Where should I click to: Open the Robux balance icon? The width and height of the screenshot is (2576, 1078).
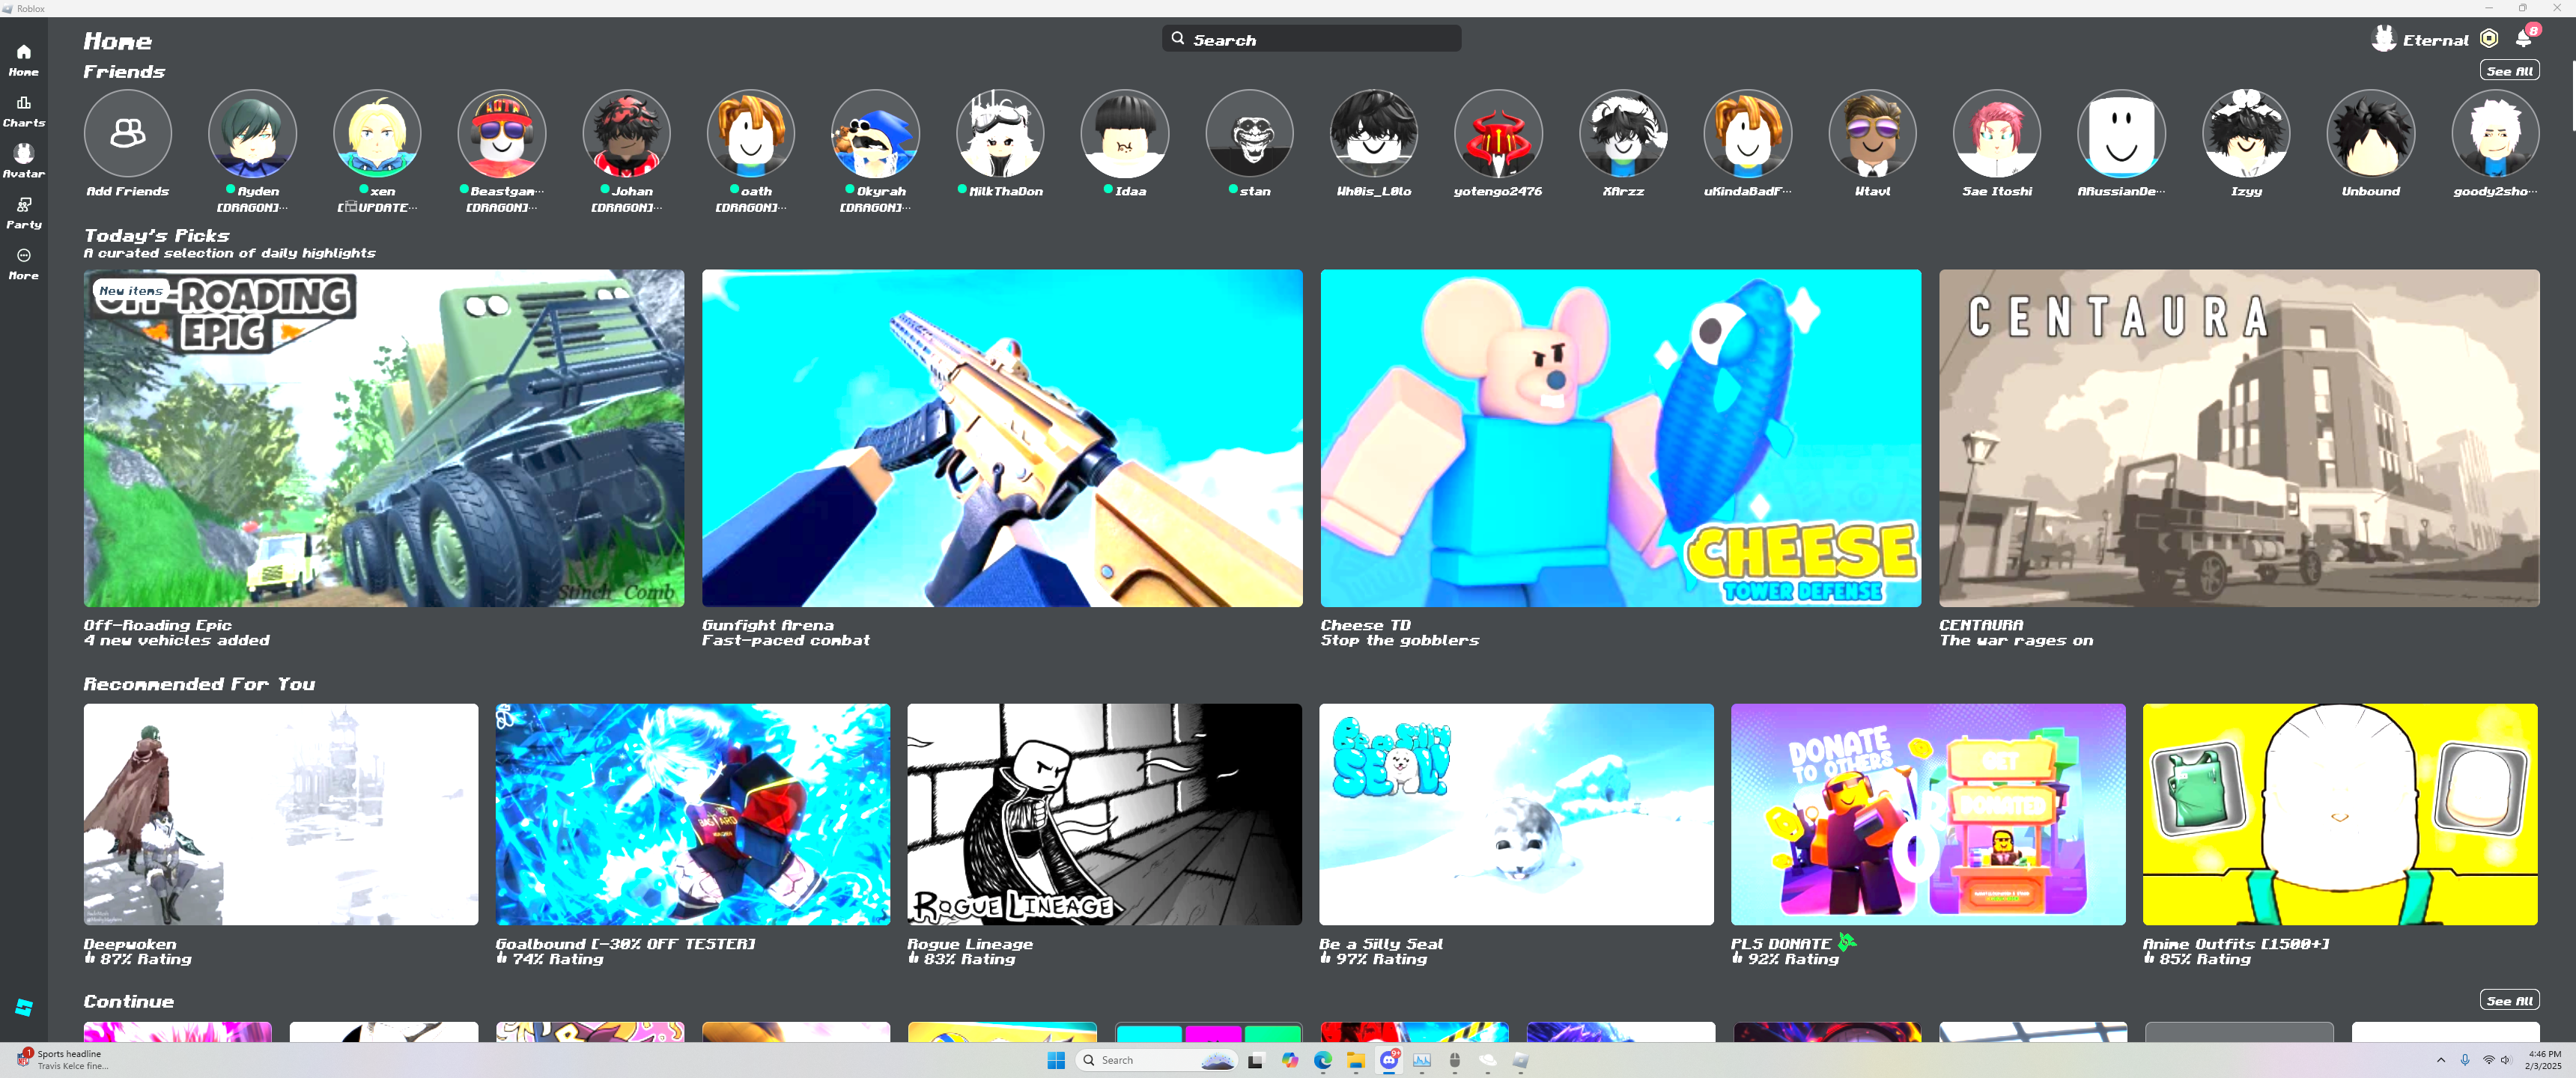(2489, 39)
